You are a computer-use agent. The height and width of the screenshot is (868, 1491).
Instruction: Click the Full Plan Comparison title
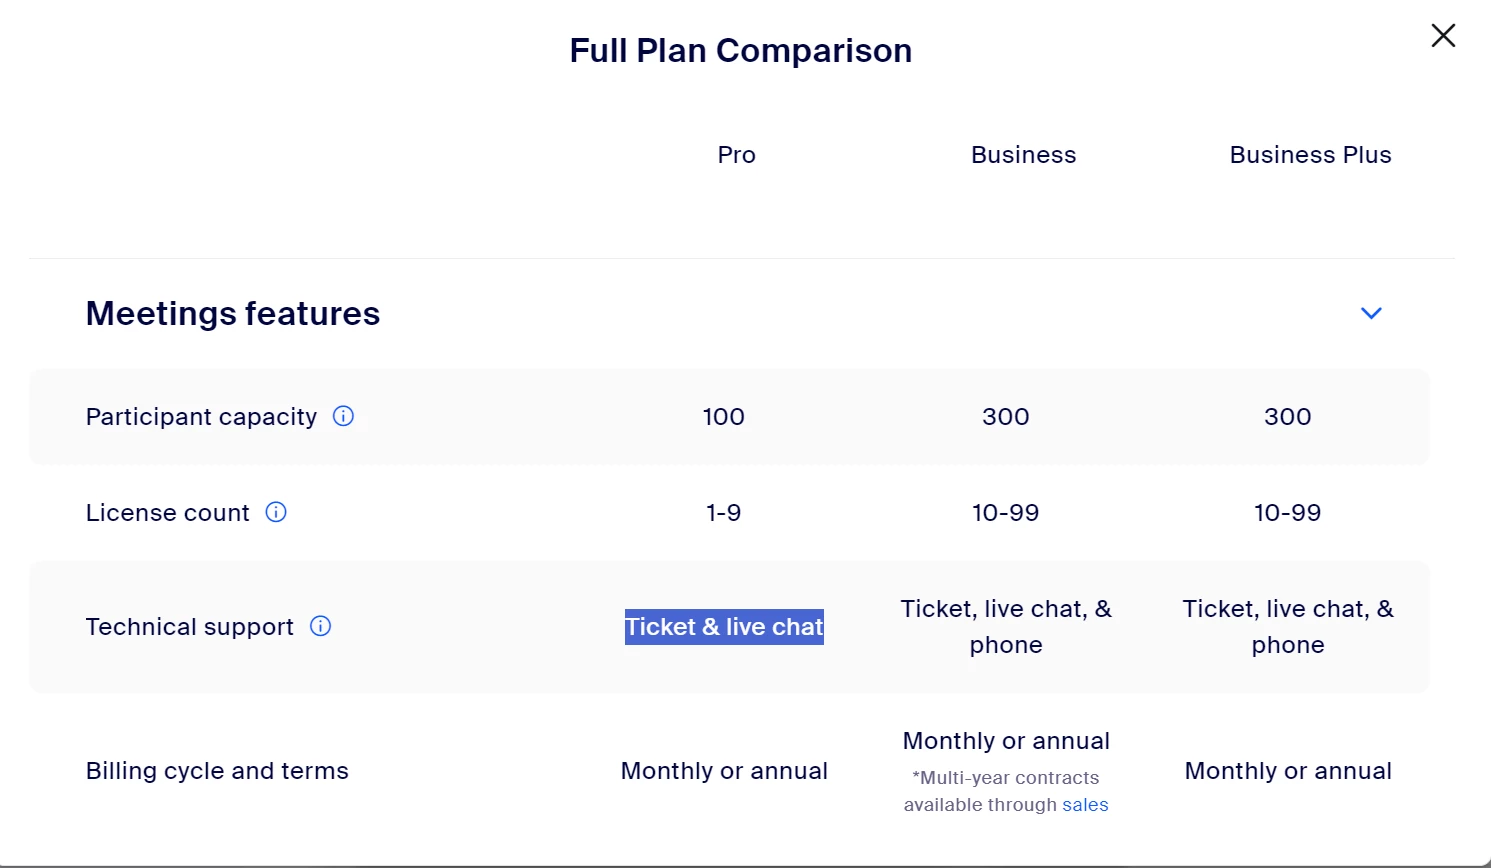click(x=741, y=50)
